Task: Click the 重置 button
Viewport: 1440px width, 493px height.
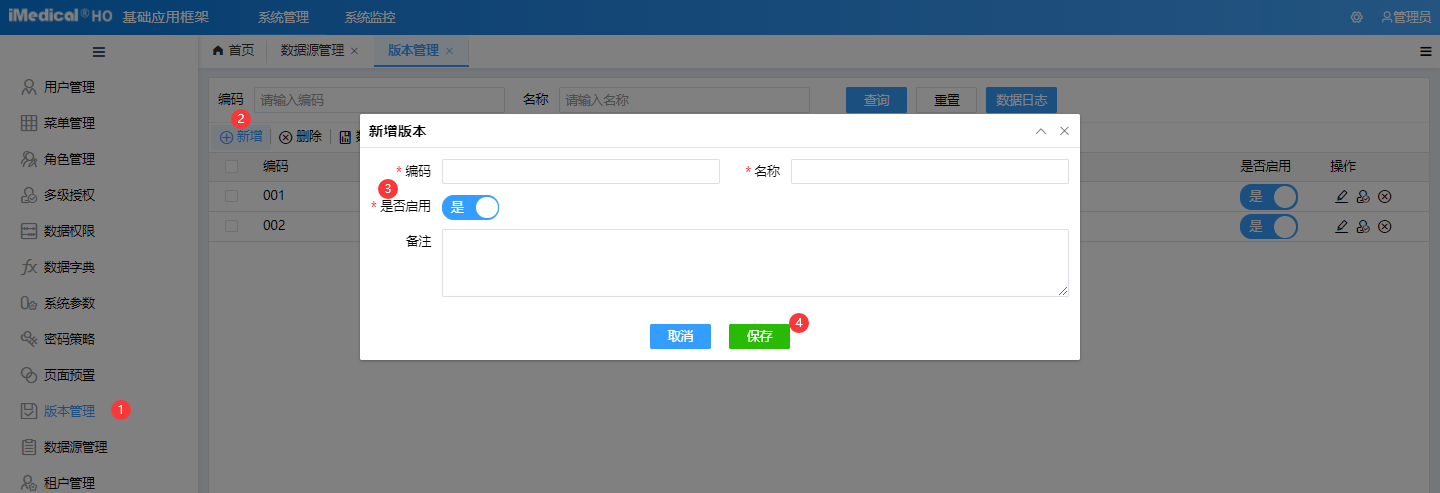Action: (946, 100)
